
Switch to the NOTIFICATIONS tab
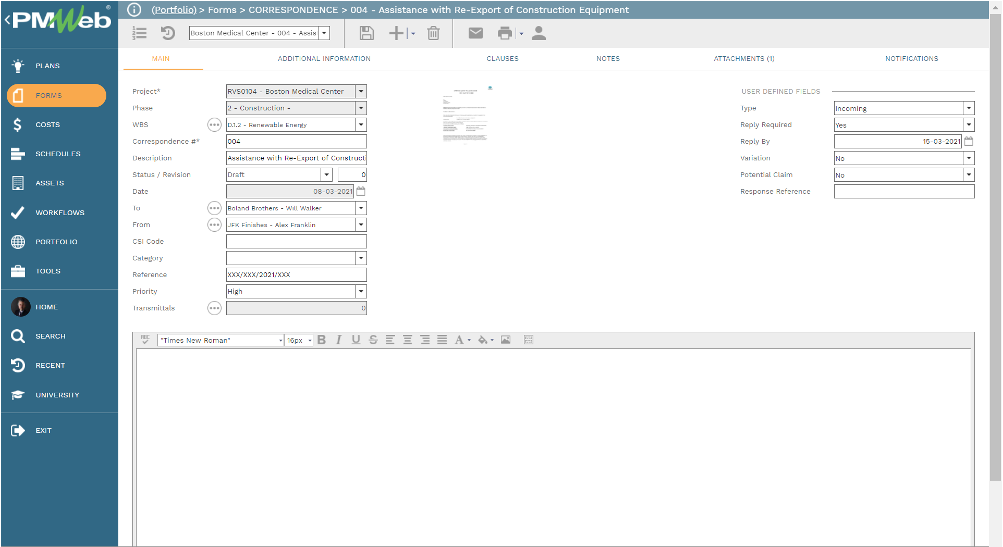point(912,58)
